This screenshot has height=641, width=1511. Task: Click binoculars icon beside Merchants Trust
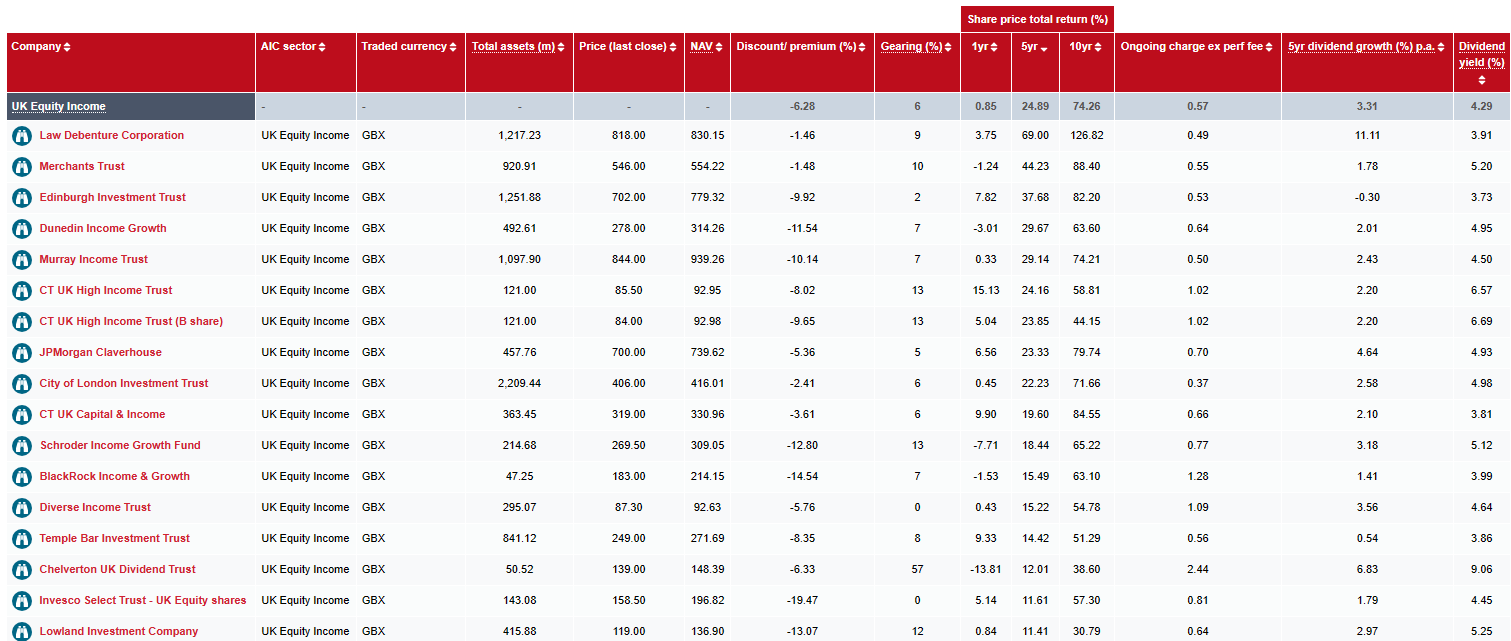[22, 167]
